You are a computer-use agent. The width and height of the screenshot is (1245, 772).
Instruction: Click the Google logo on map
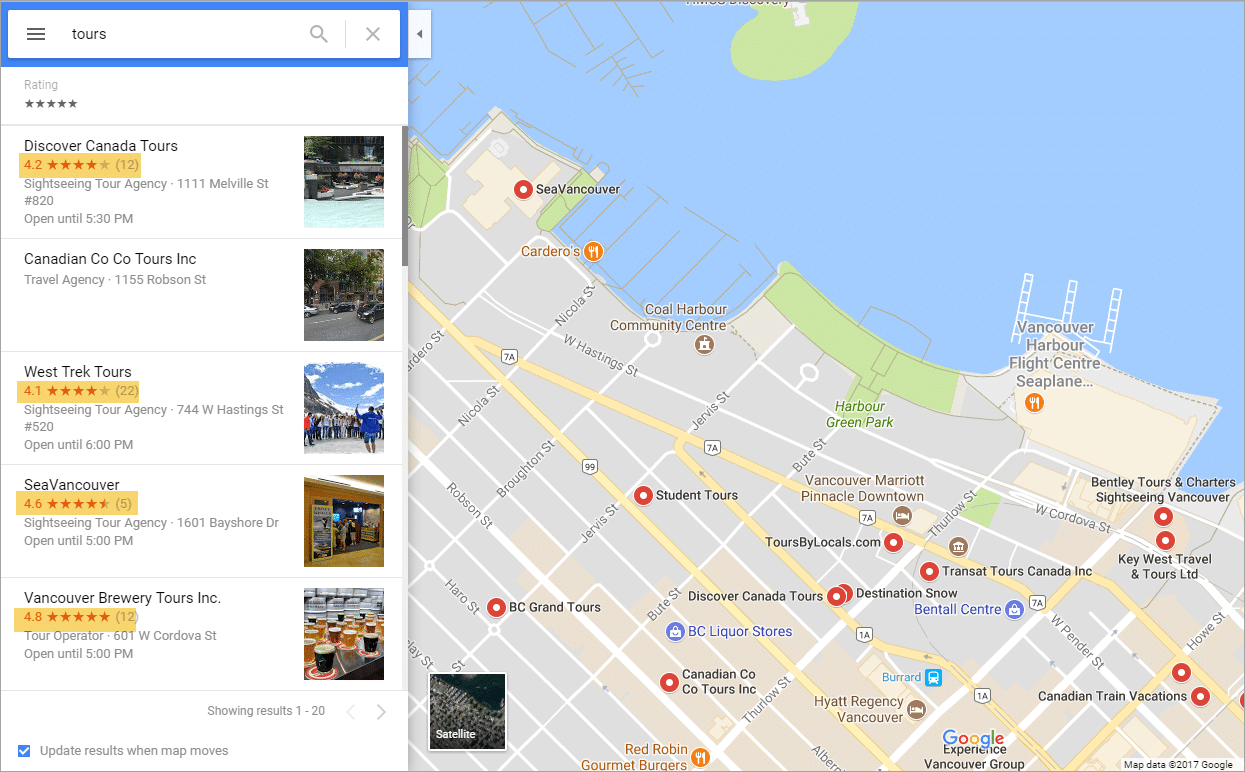click(973, 740)
